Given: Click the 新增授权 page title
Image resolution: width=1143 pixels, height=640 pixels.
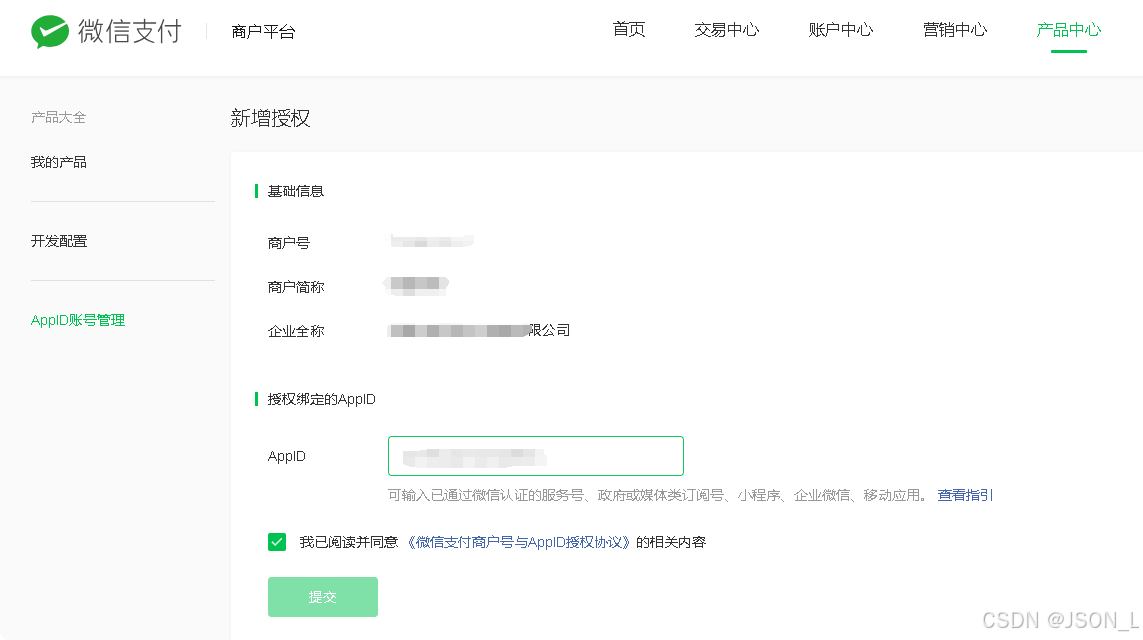Looking at the screenshot, I should click(270, 118).
